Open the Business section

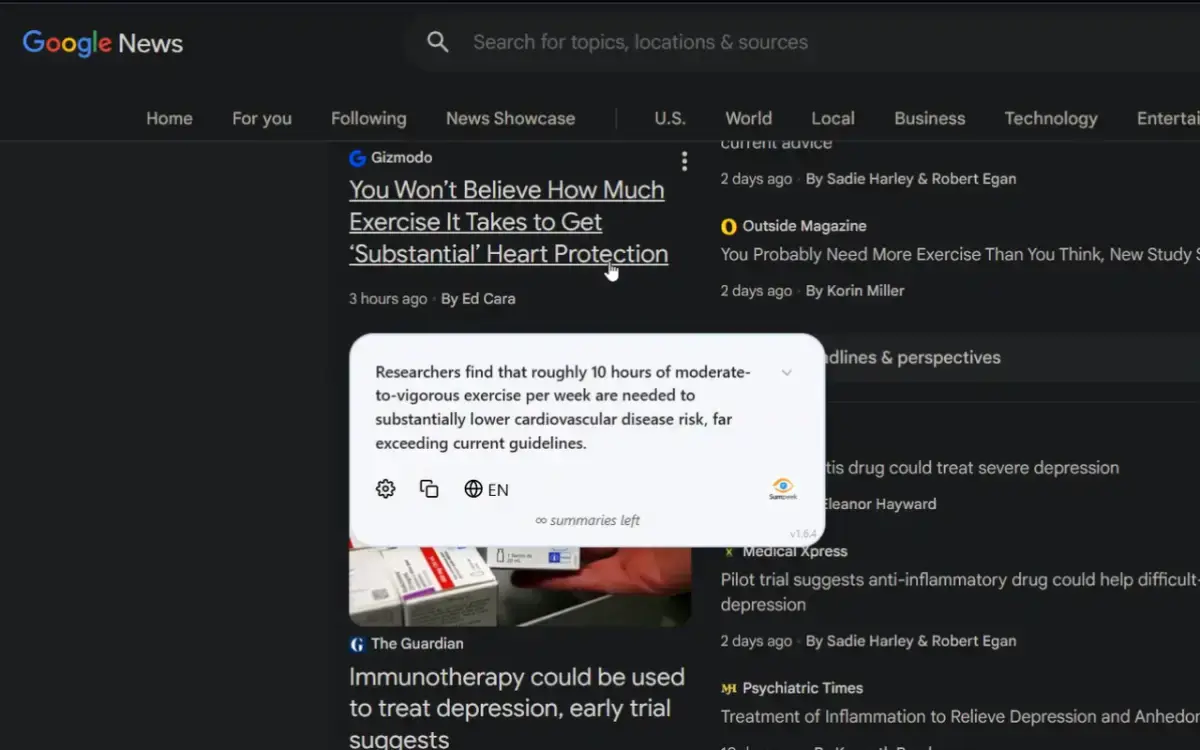pyautogui.click(x=930, y=118)
